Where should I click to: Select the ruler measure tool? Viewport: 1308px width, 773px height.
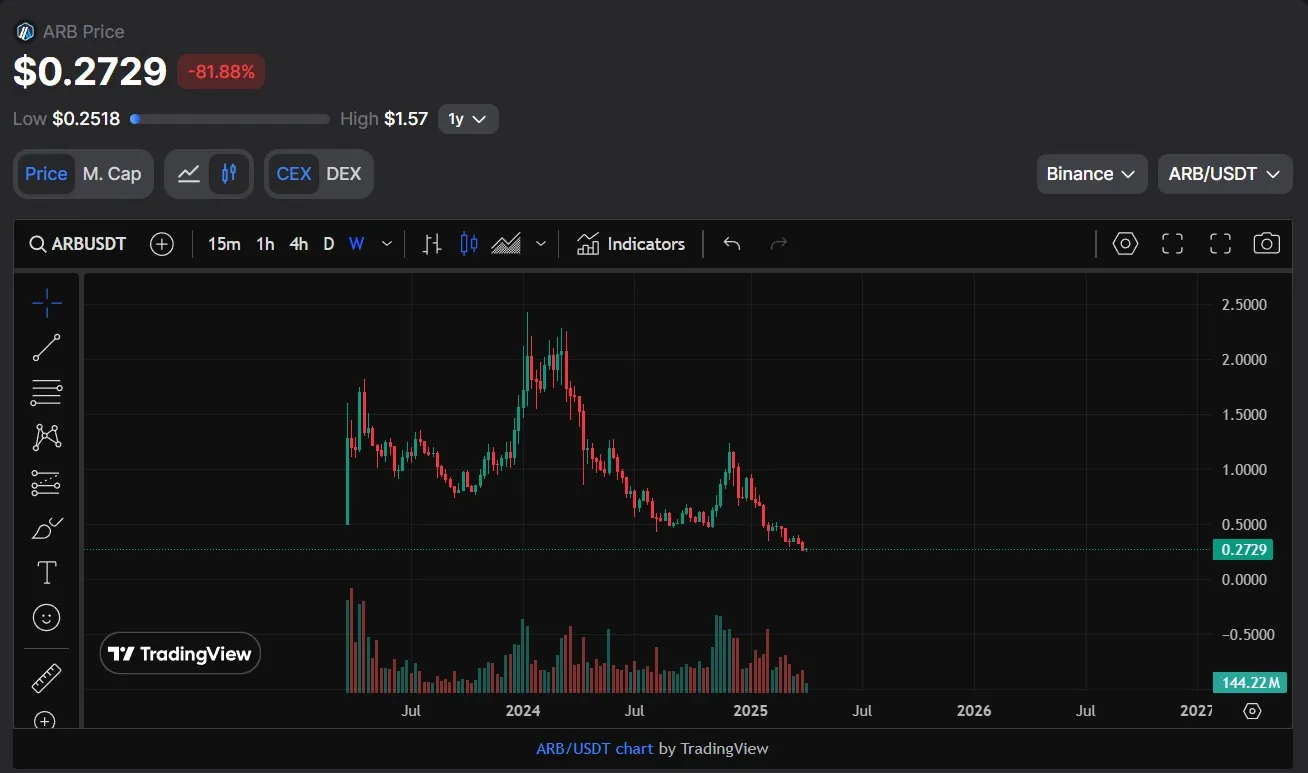46,678
